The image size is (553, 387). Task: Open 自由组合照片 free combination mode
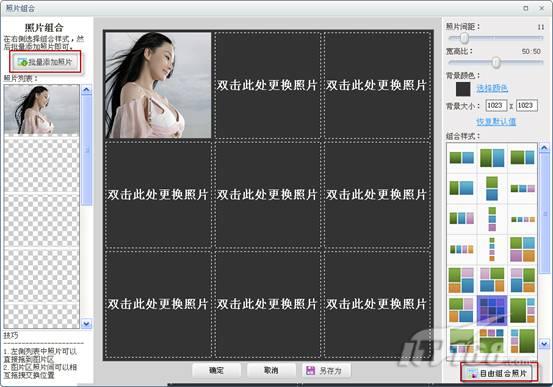(499, 373)
